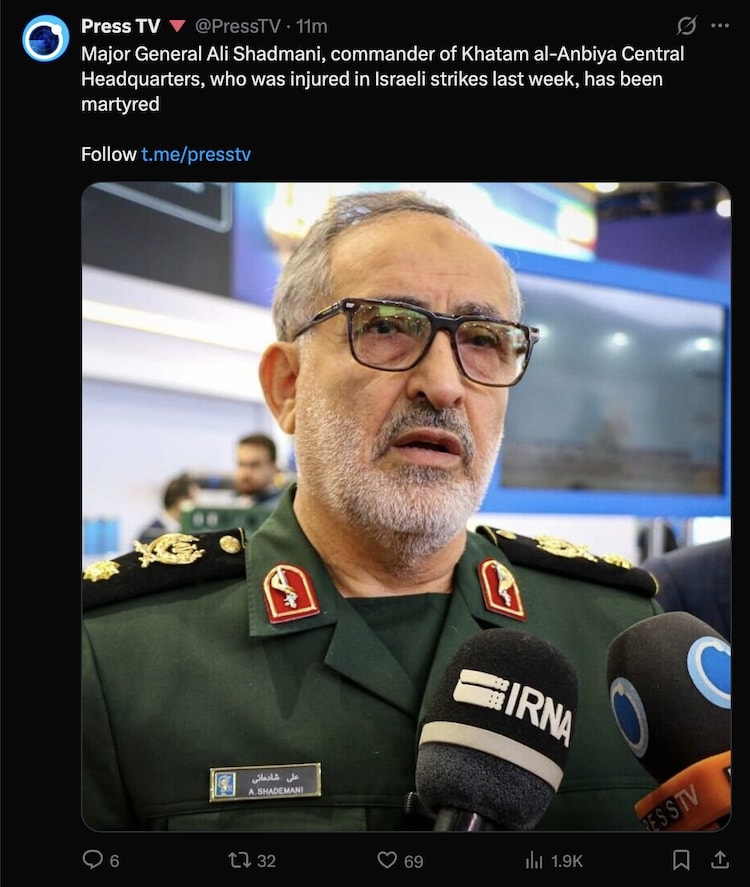Open the Grok explain icon
Screen dimensions: 750x887
point(687,25)
